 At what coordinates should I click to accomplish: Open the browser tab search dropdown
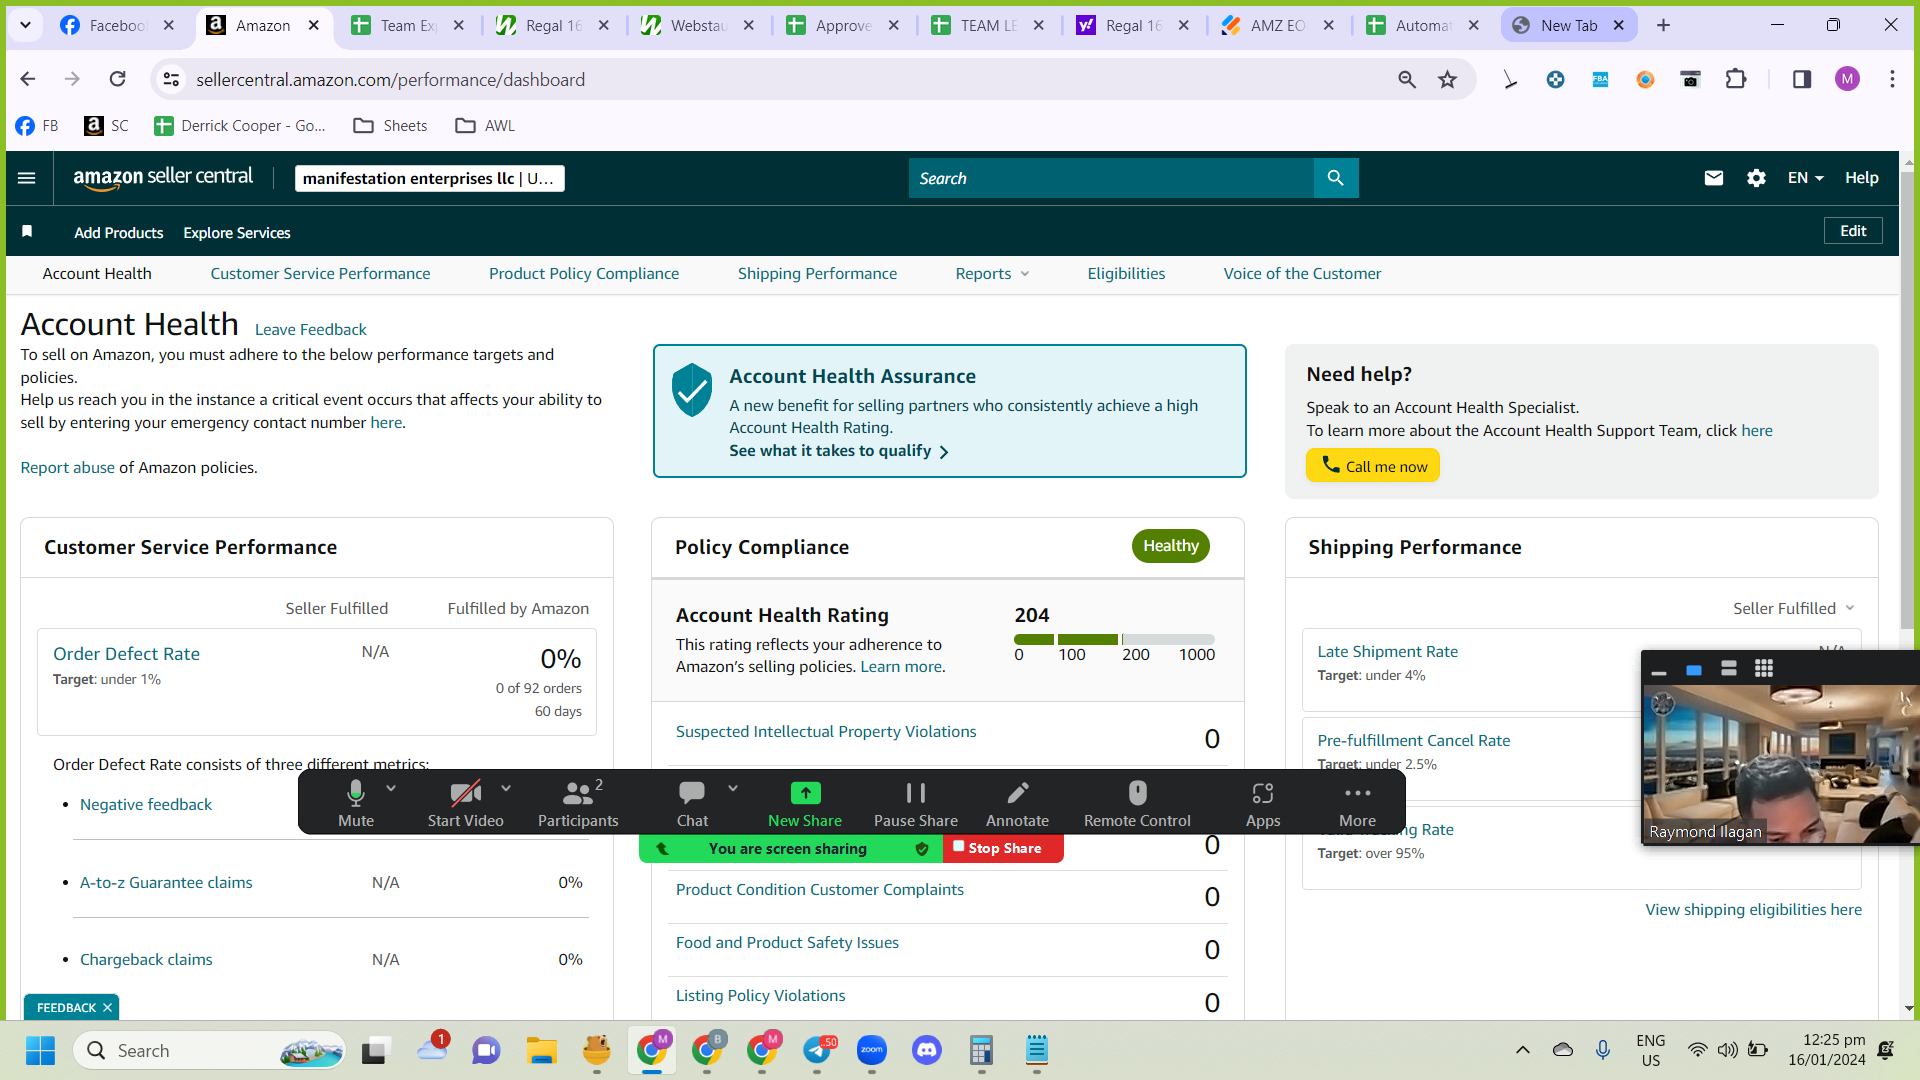tap(25, 25)
